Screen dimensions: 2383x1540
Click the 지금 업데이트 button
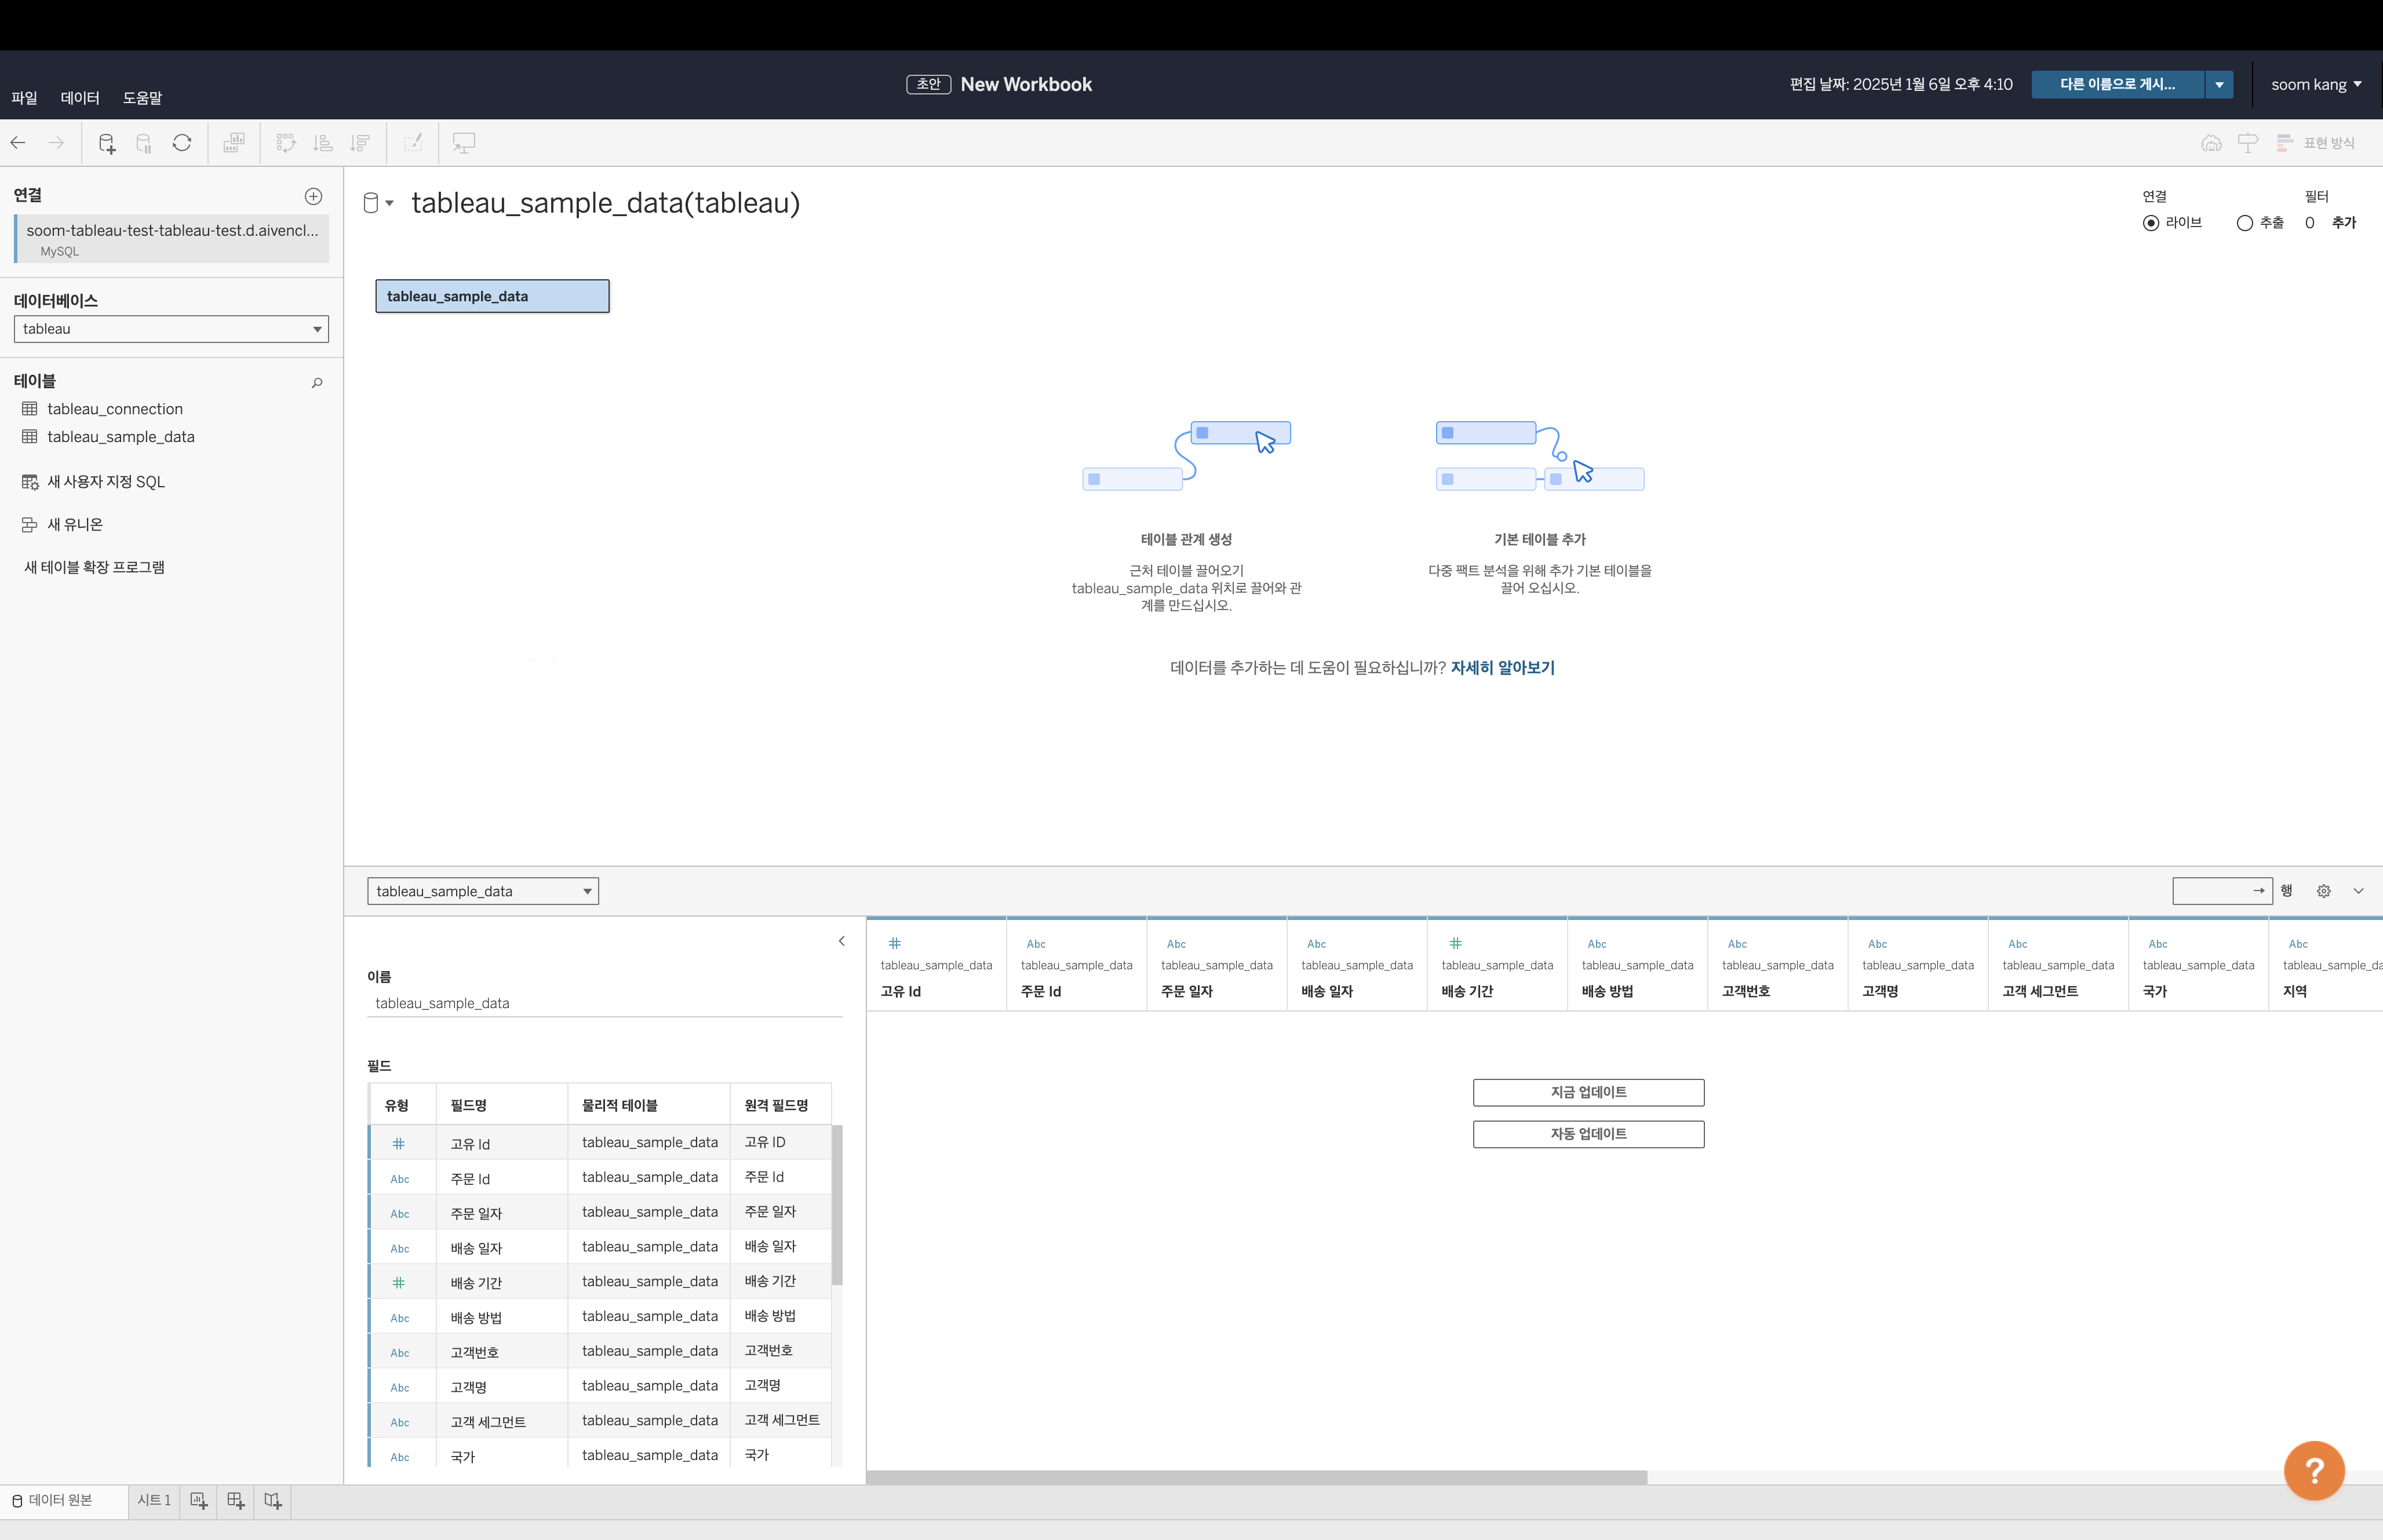1588,1092
